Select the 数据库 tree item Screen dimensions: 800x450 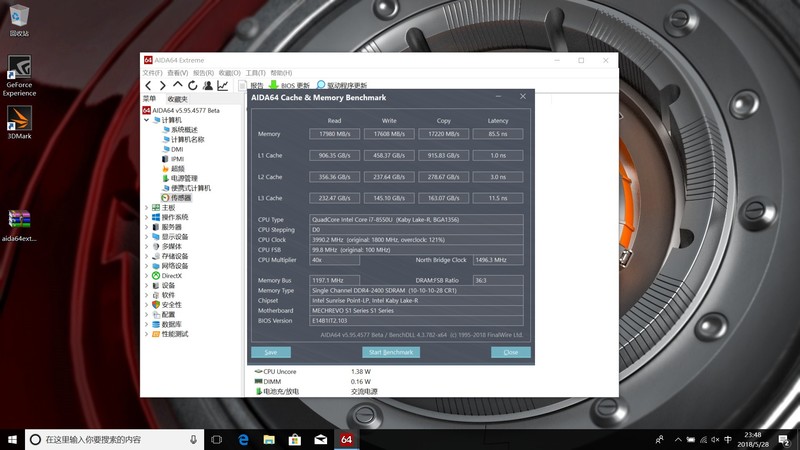click(167, 324)
